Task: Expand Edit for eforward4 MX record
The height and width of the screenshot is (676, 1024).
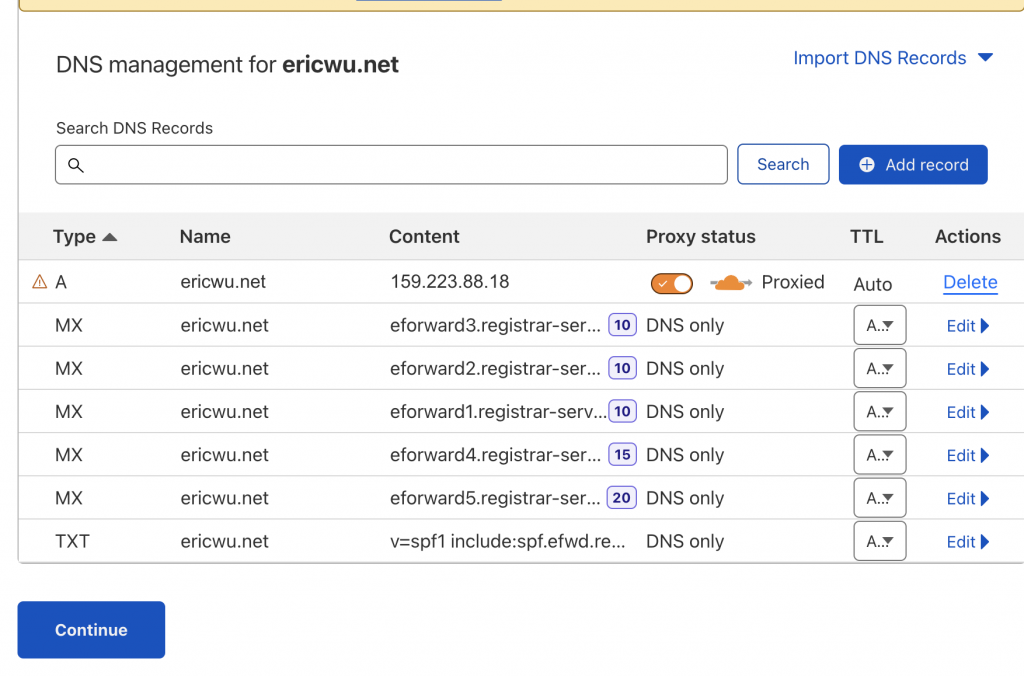Action: [968, 455]
